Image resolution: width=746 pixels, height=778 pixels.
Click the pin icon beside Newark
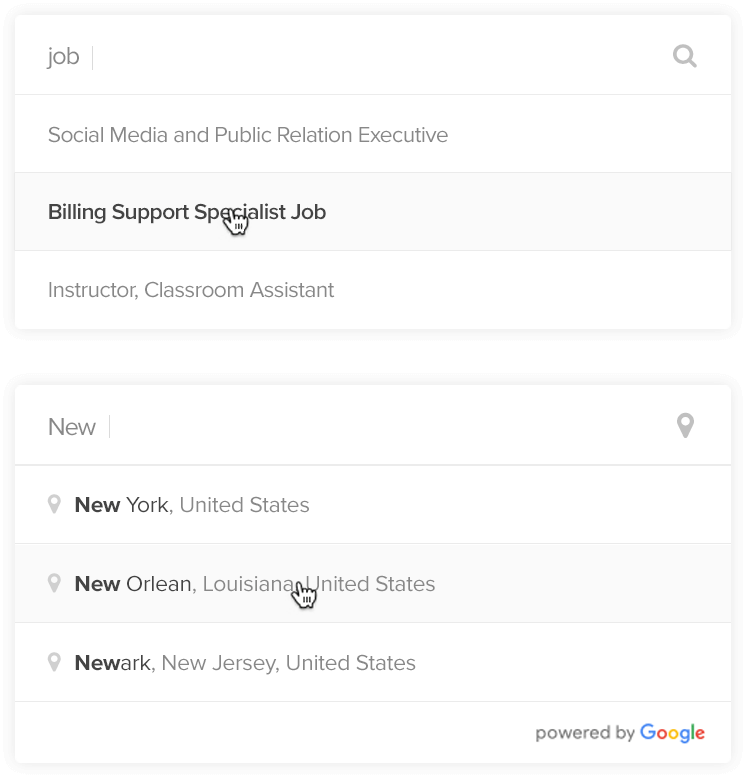click(x=55, y=662)
